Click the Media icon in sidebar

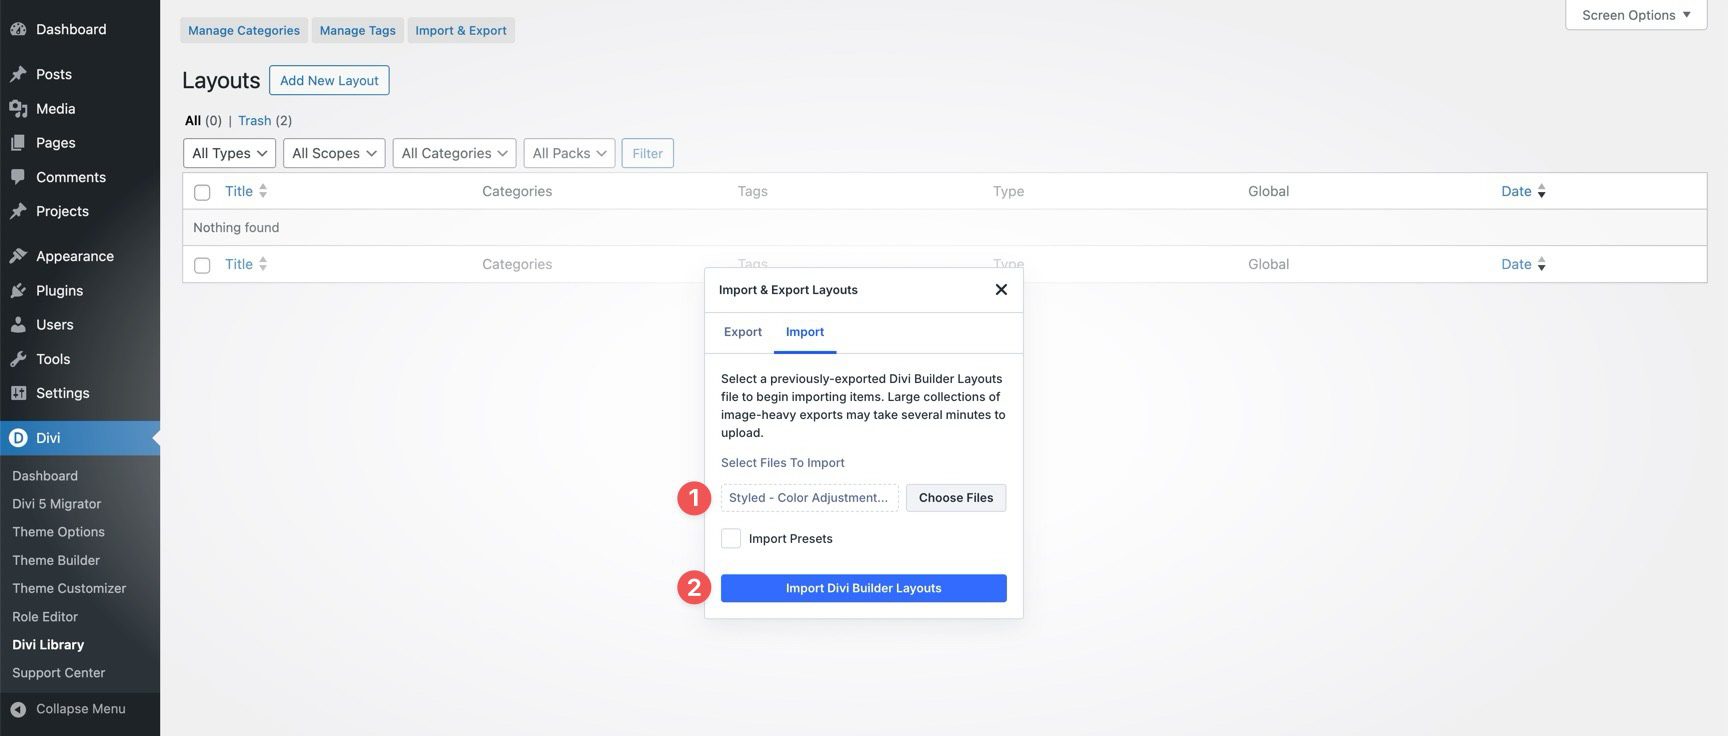pyautogui.click(x=18, y=108)
